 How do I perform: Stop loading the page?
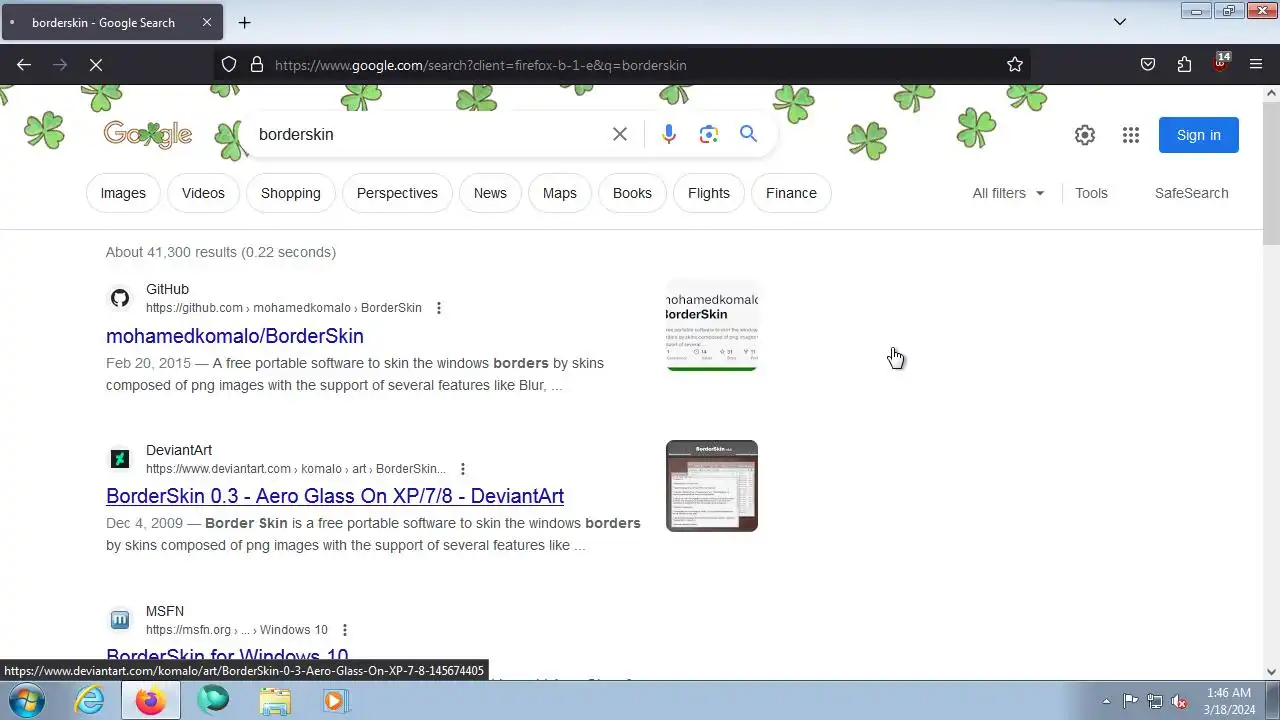pyautogui.click(x=96, y=65)
